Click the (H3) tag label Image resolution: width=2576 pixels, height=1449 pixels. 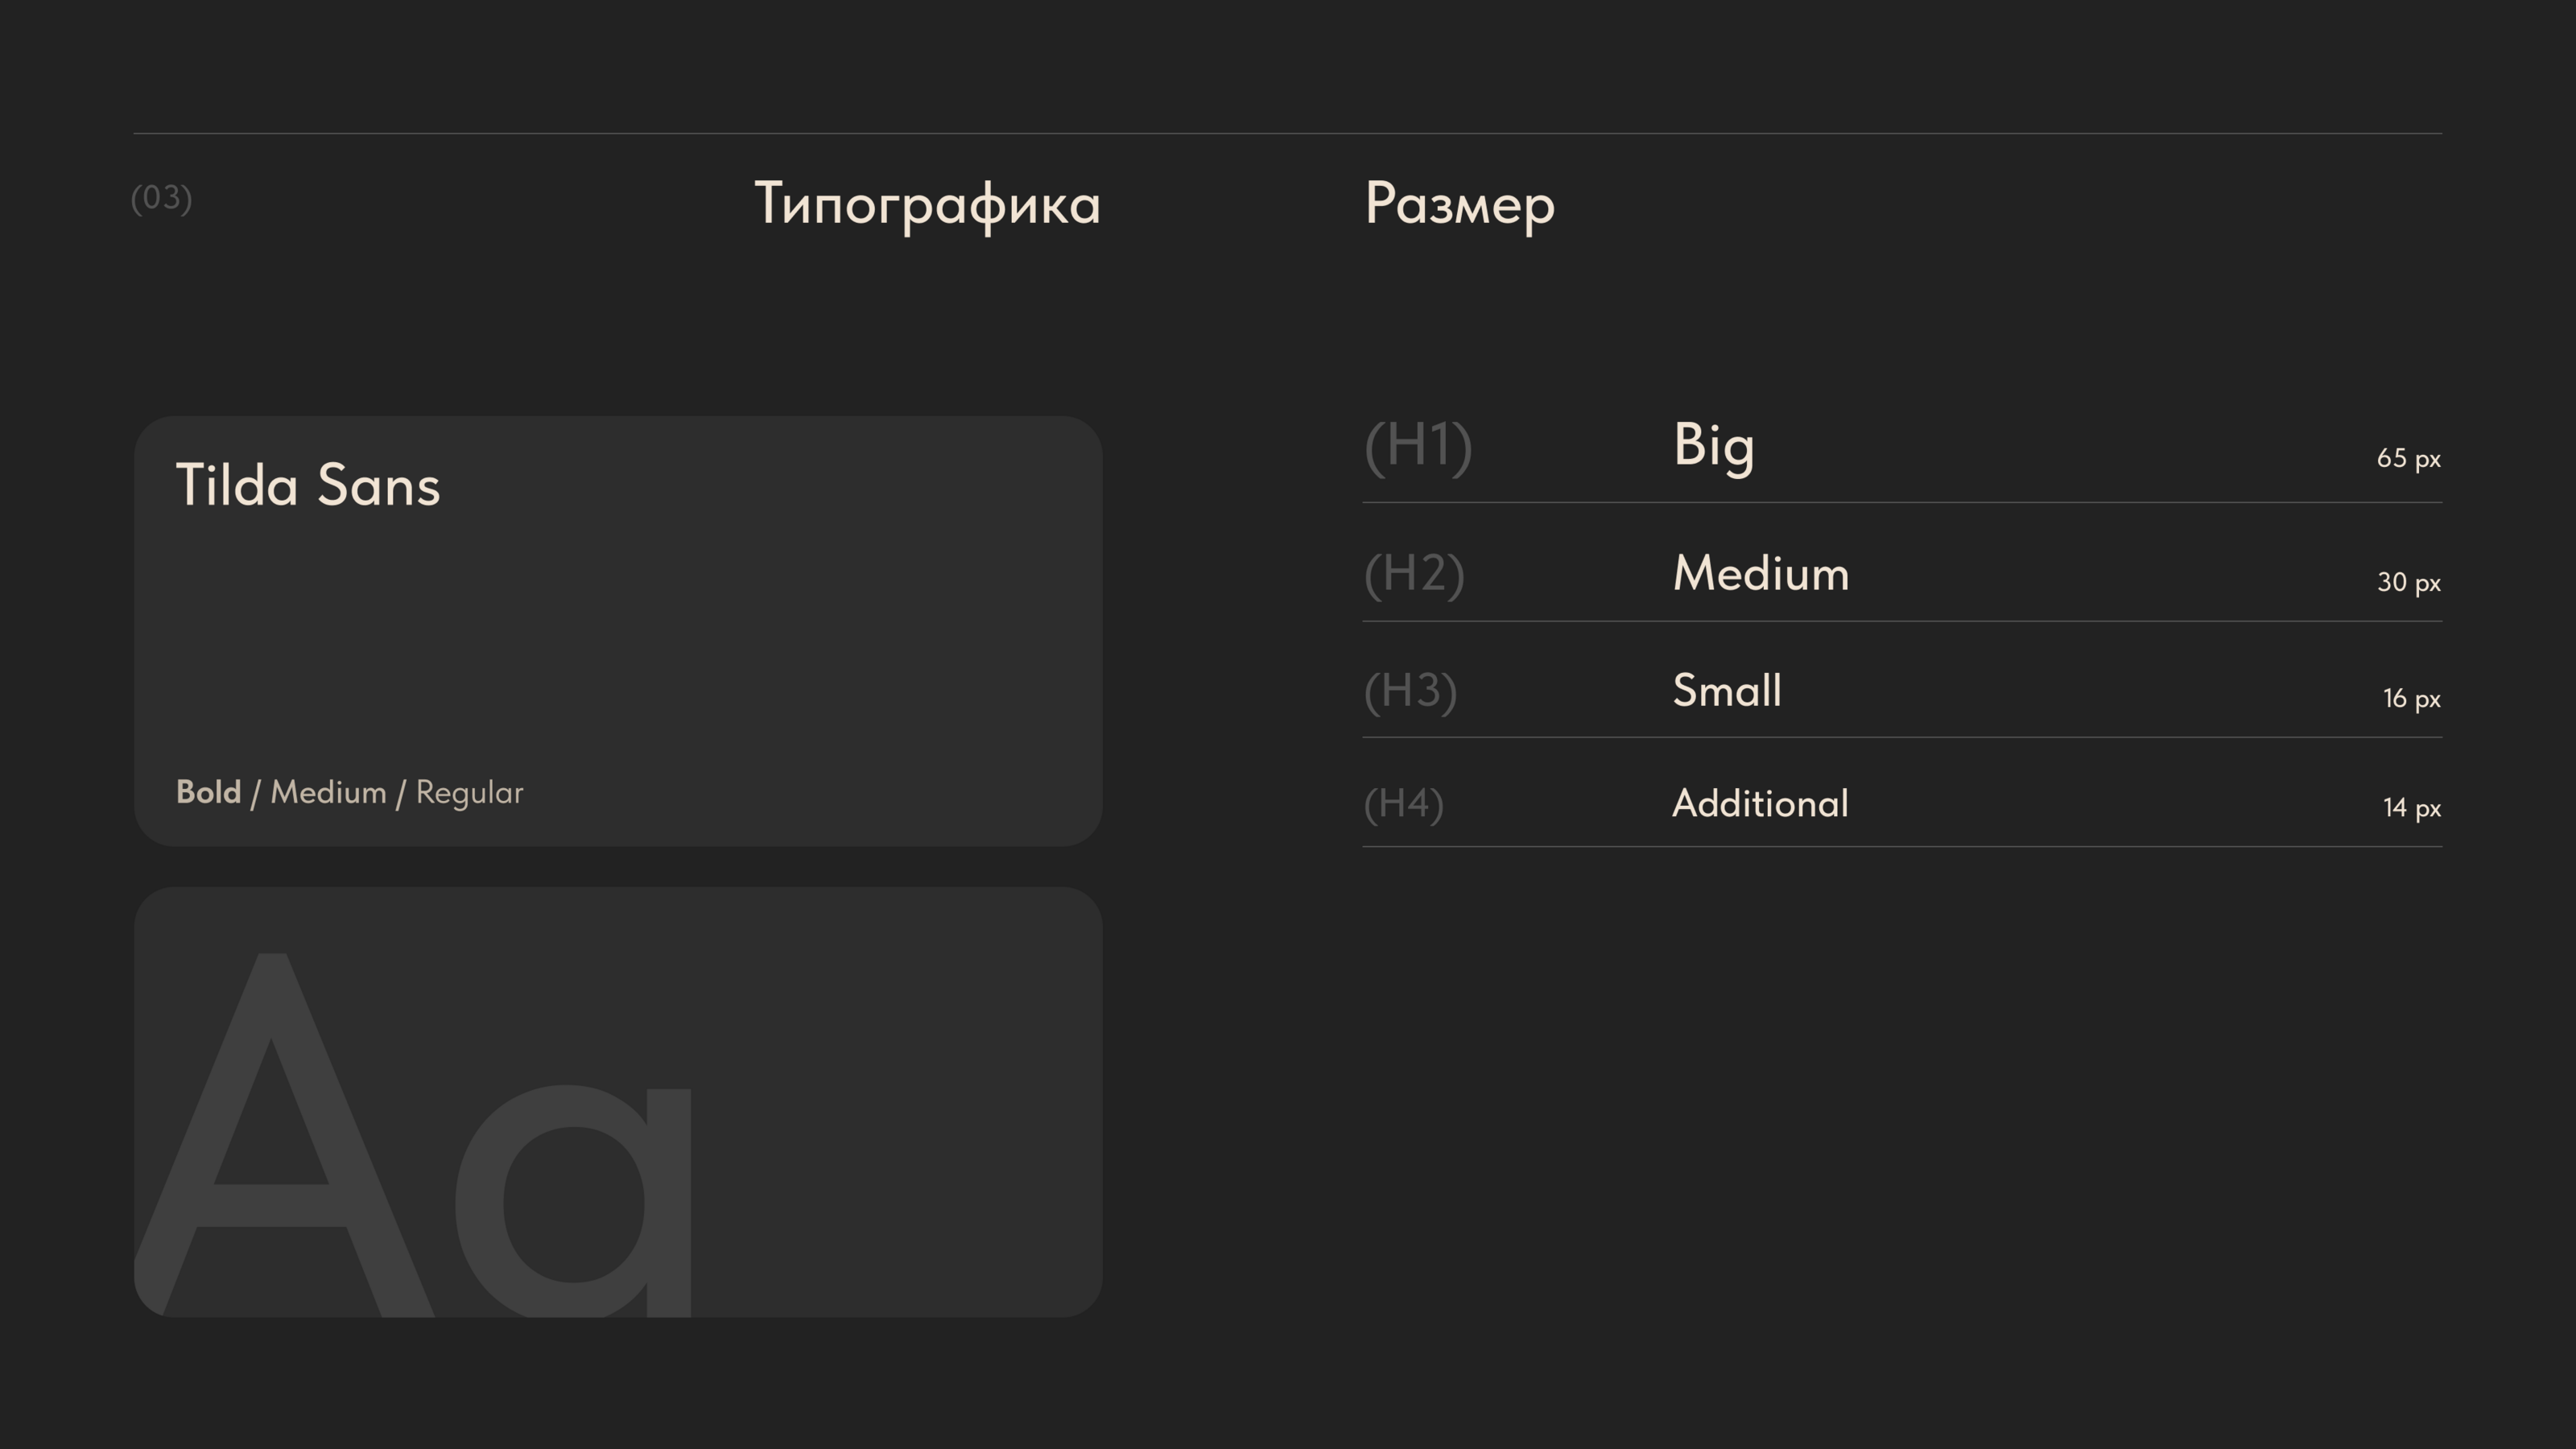[x=1410, y=690]
